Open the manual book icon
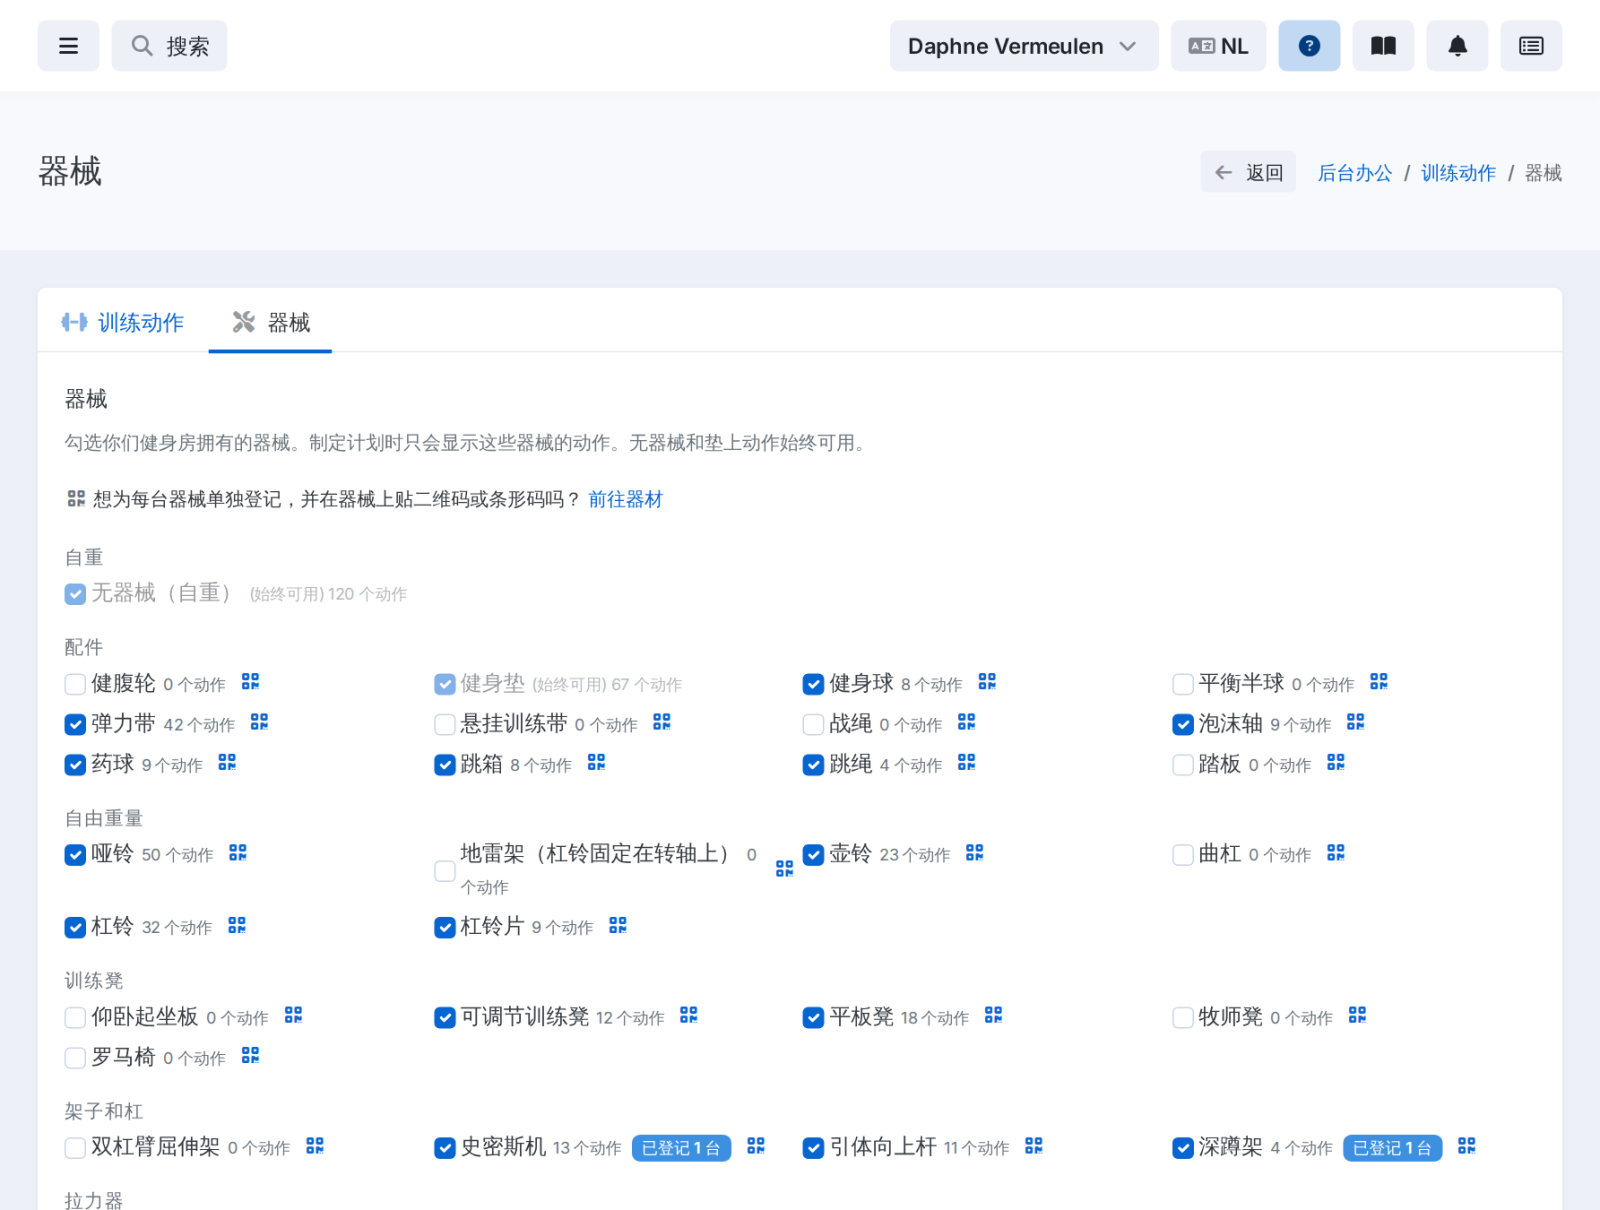This screenshot has height=1210, width=1600. click(1383, 46)
